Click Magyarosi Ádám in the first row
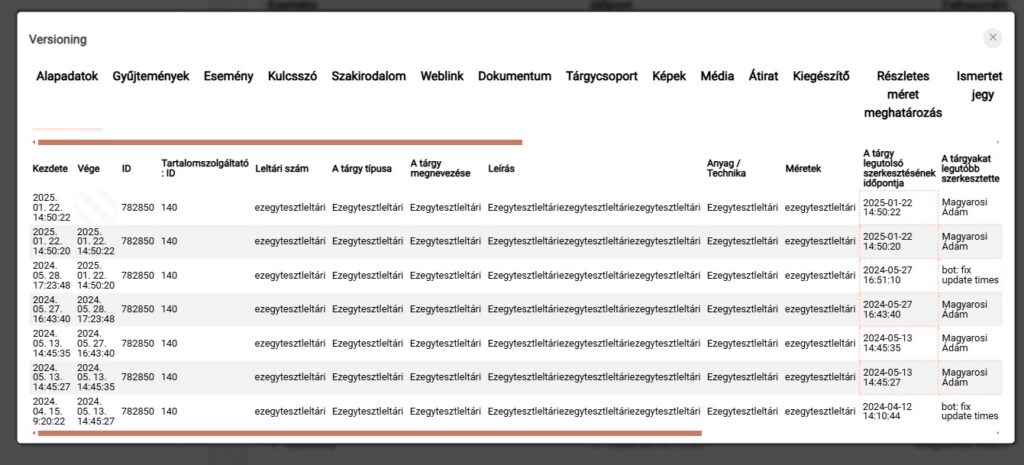The width and height of the screenshot is (1024, 465). tap(964, 208)
